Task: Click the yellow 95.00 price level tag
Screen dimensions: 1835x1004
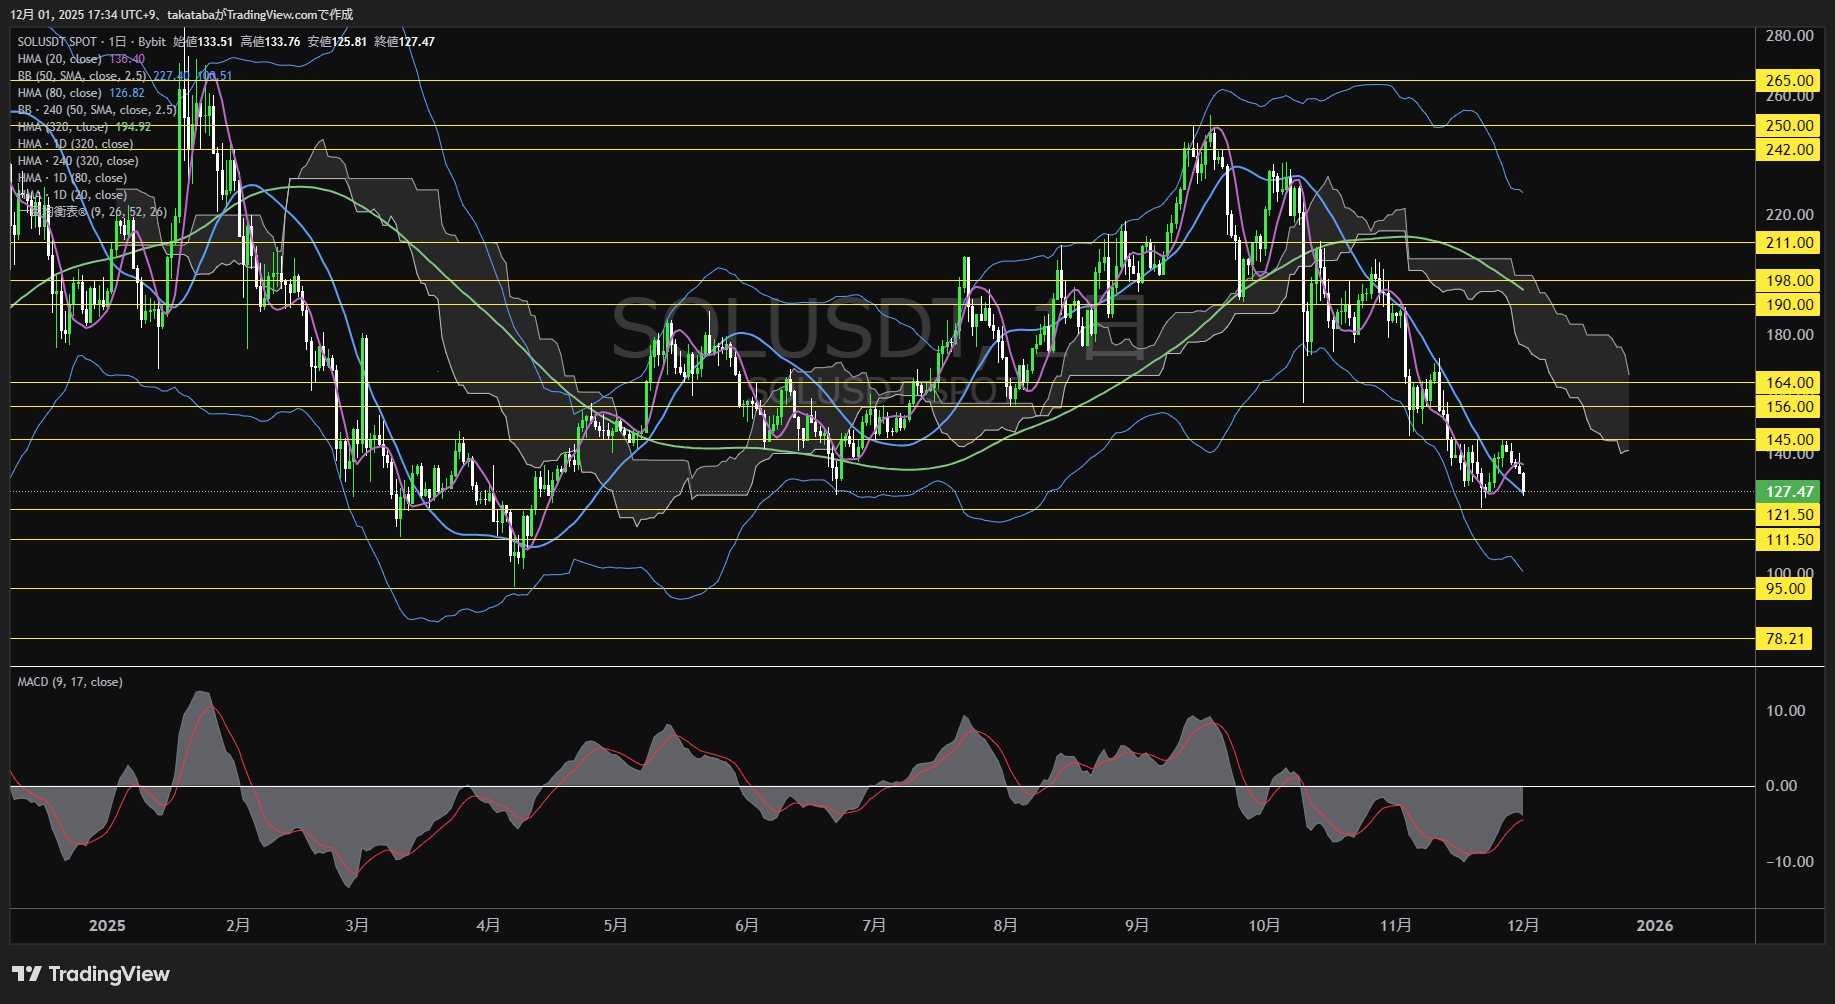Action: (1784, 588)
